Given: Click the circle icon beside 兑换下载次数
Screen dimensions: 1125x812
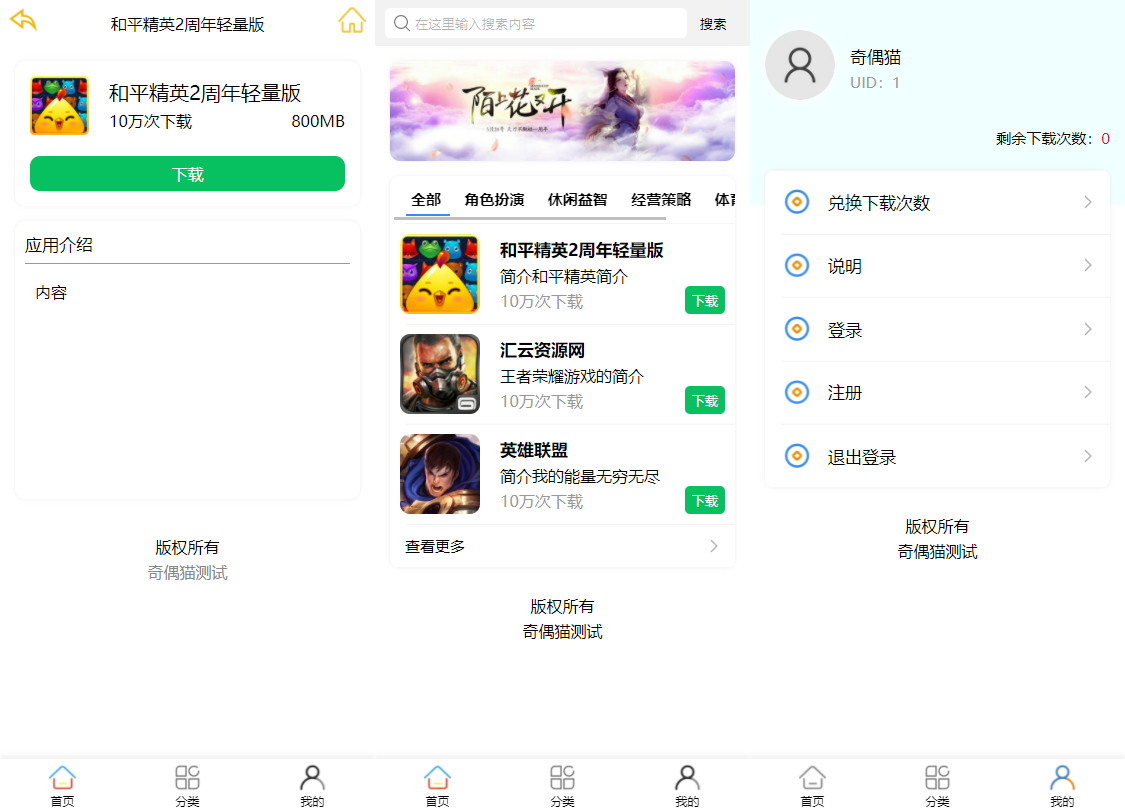Looking at the screenshot, I should 796,202.
